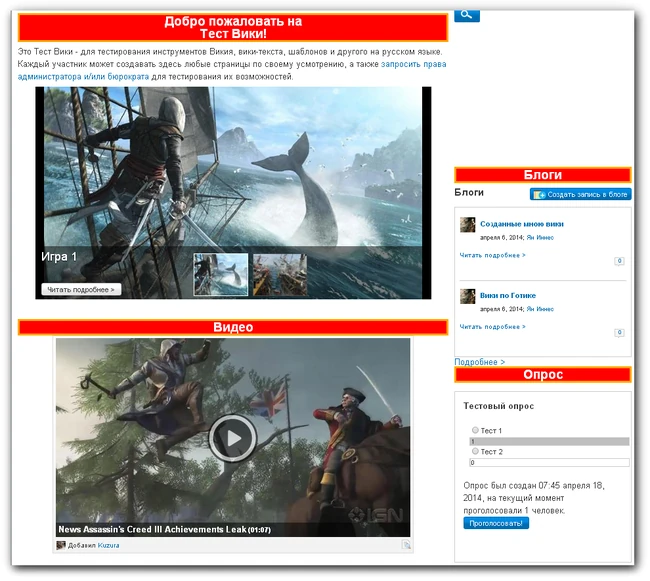
Task: Click the 'Опрос' section header
Action: click(543, 375)
